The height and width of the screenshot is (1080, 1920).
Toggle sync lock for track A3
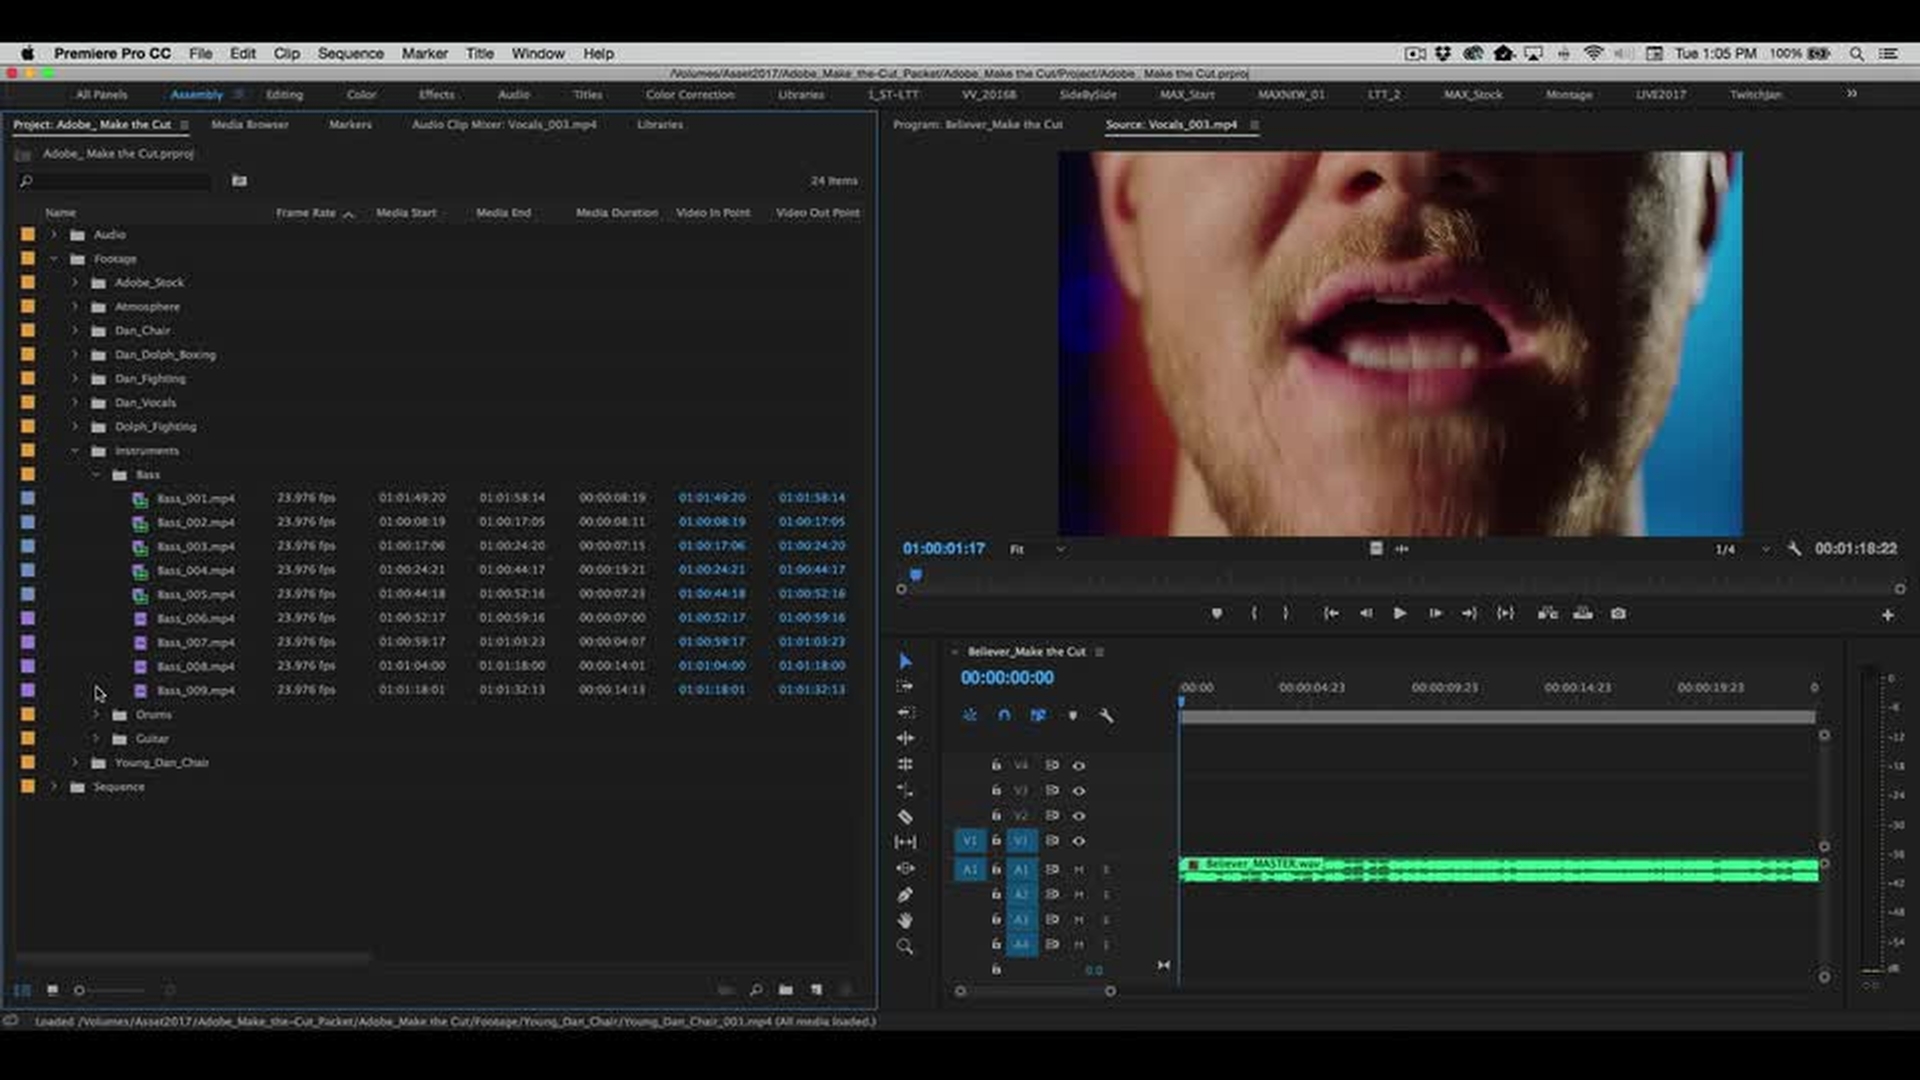[x=1052, y=919]
